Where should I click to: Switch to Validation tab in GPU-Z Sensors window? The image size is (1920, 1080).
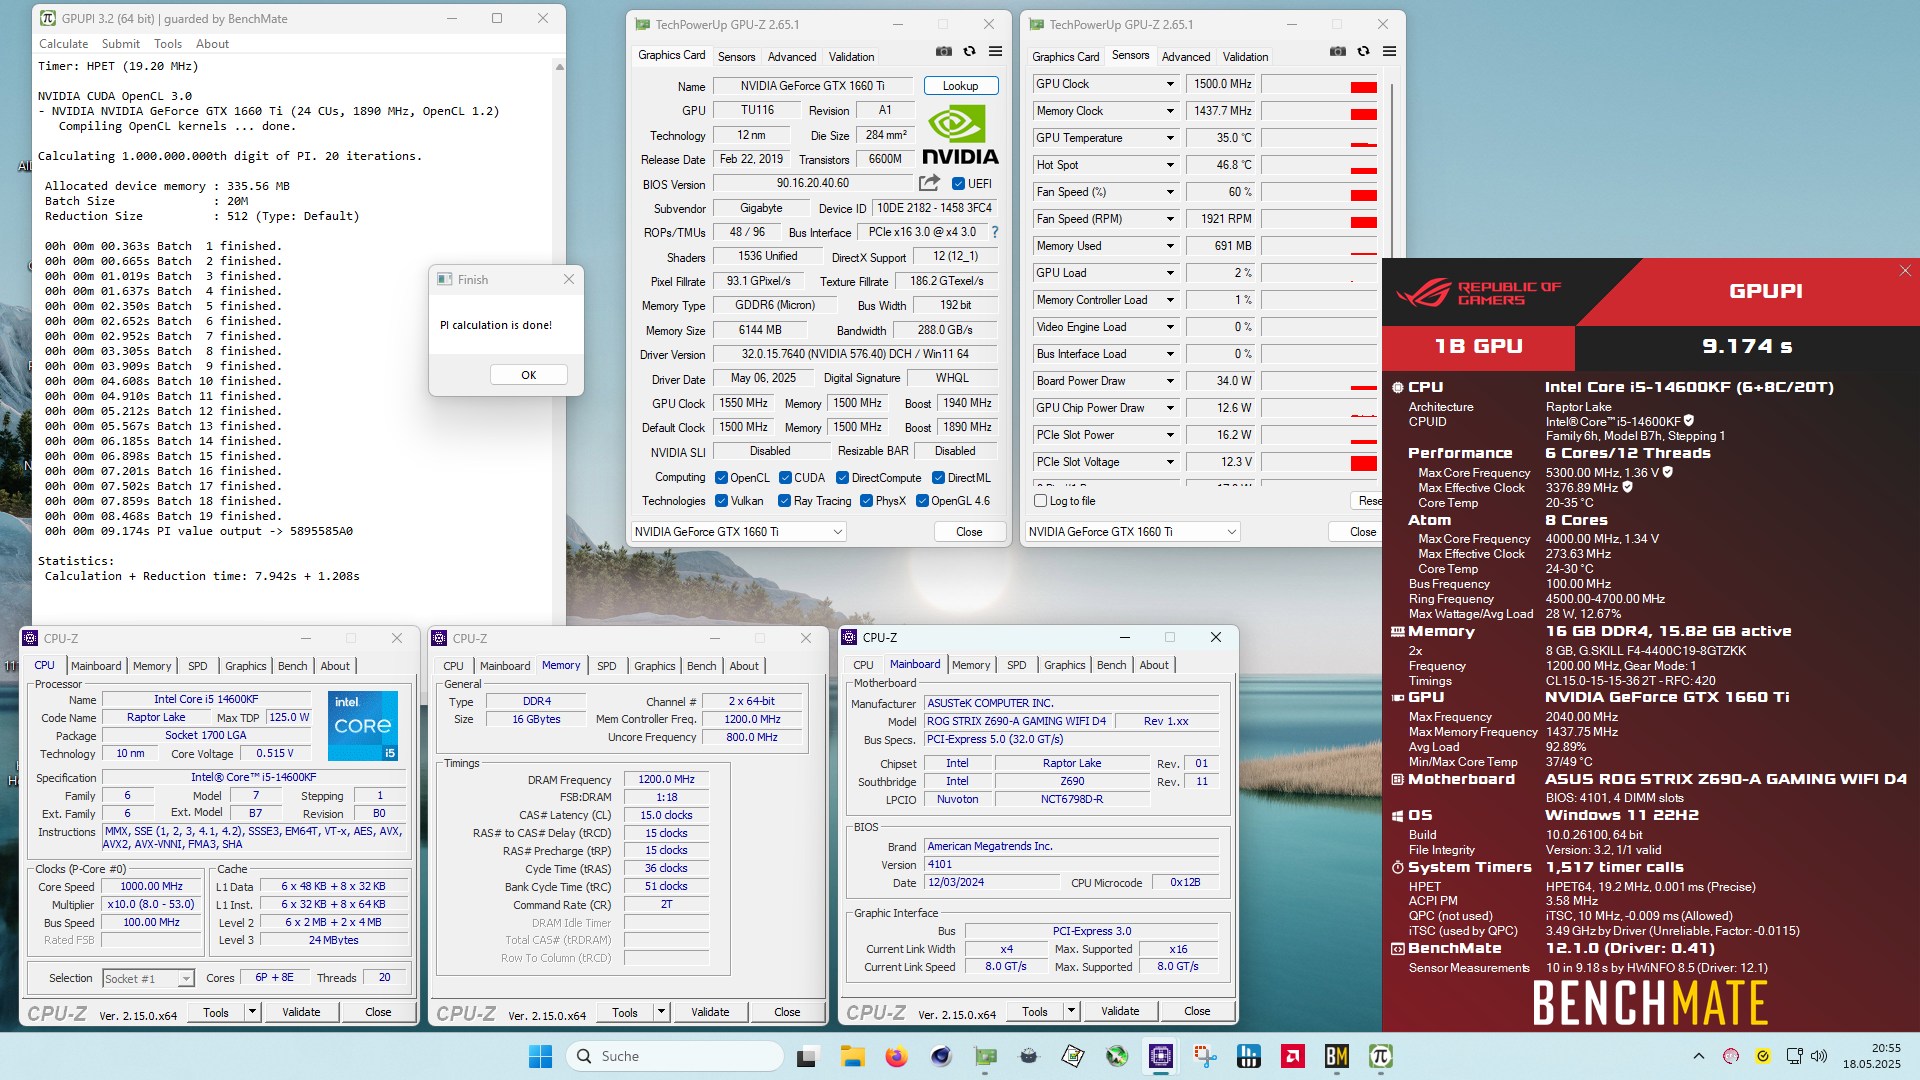(x=1245, y=57)
